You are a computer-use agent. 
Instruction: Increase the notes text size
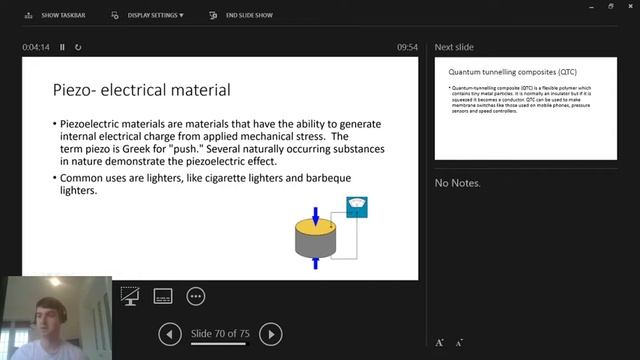440,343
